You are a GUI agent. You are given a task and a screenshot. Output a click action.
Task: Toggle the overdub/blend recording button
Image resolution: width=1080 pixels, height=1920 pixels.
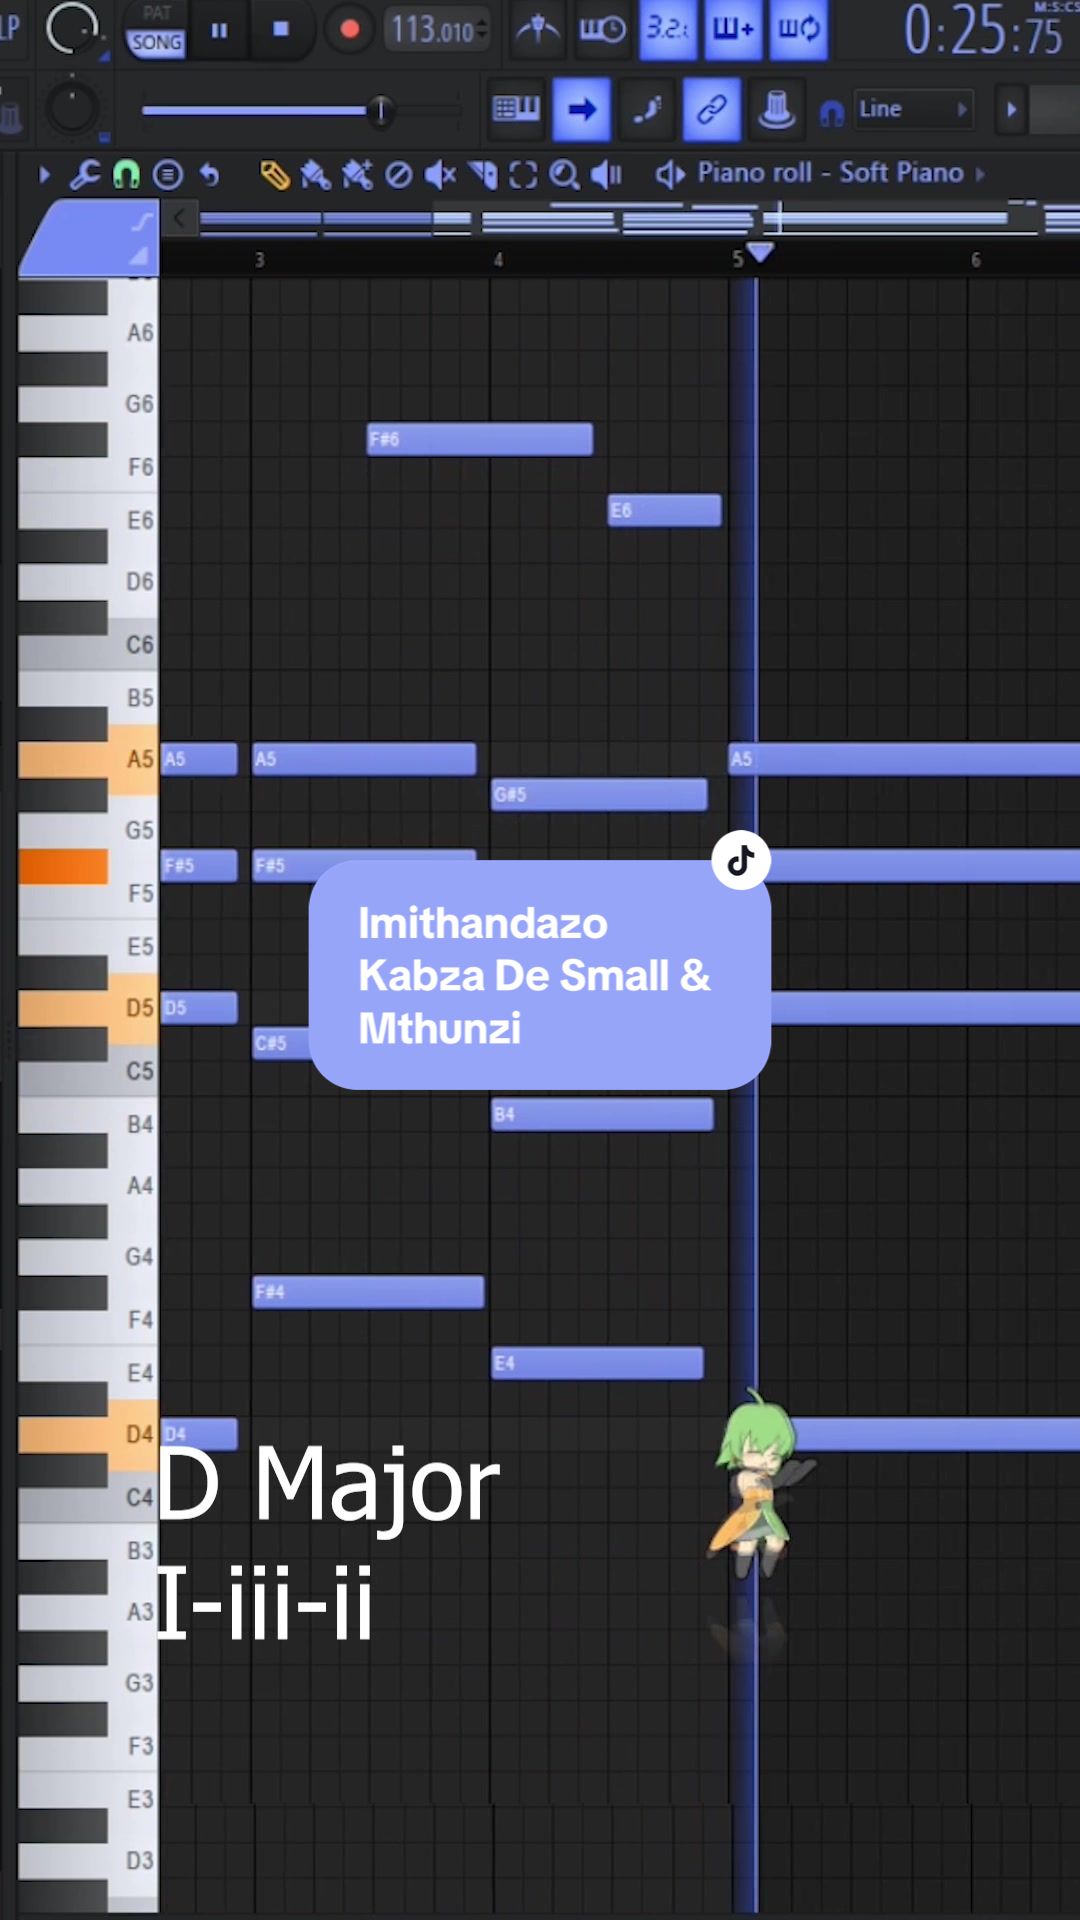(733, 30)
